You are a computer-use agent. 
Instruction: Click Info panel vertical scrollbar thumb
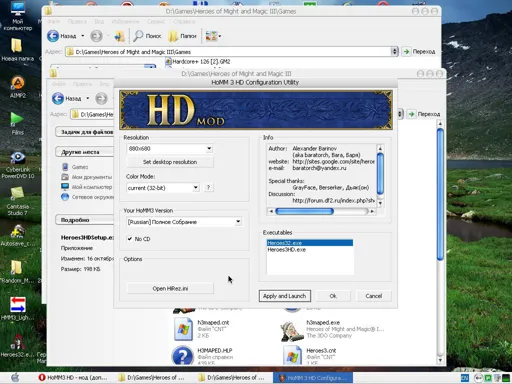[380, 173]
